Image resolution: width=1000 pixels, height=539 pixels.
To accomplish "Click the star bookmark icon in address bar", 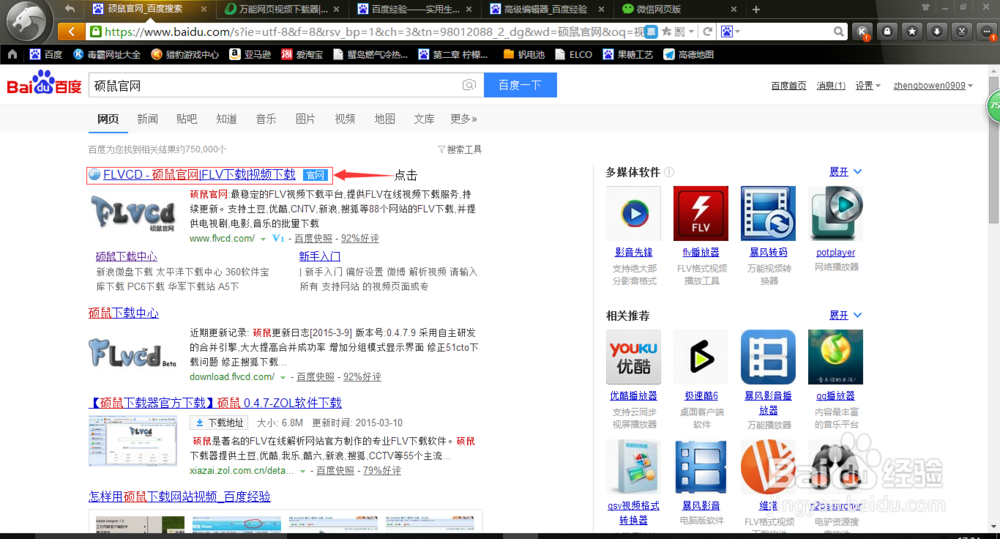I will pyautogui.click(x=666, y=31).
